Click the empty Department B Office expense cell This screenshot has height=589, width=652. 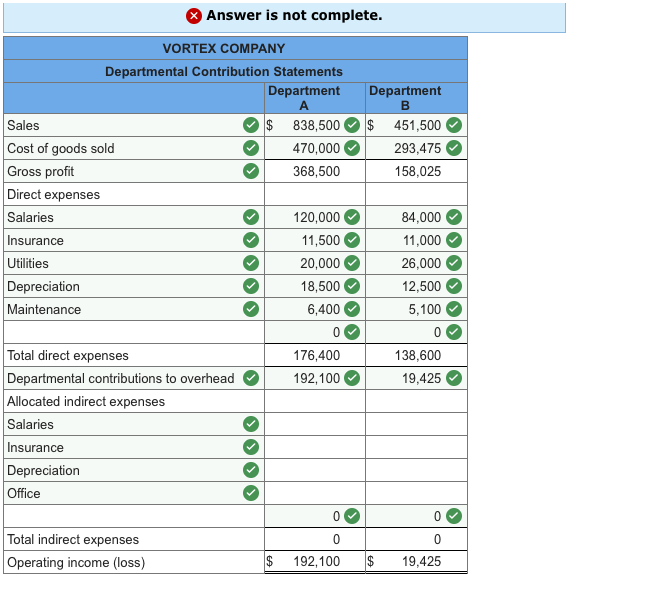coord(416,493)
